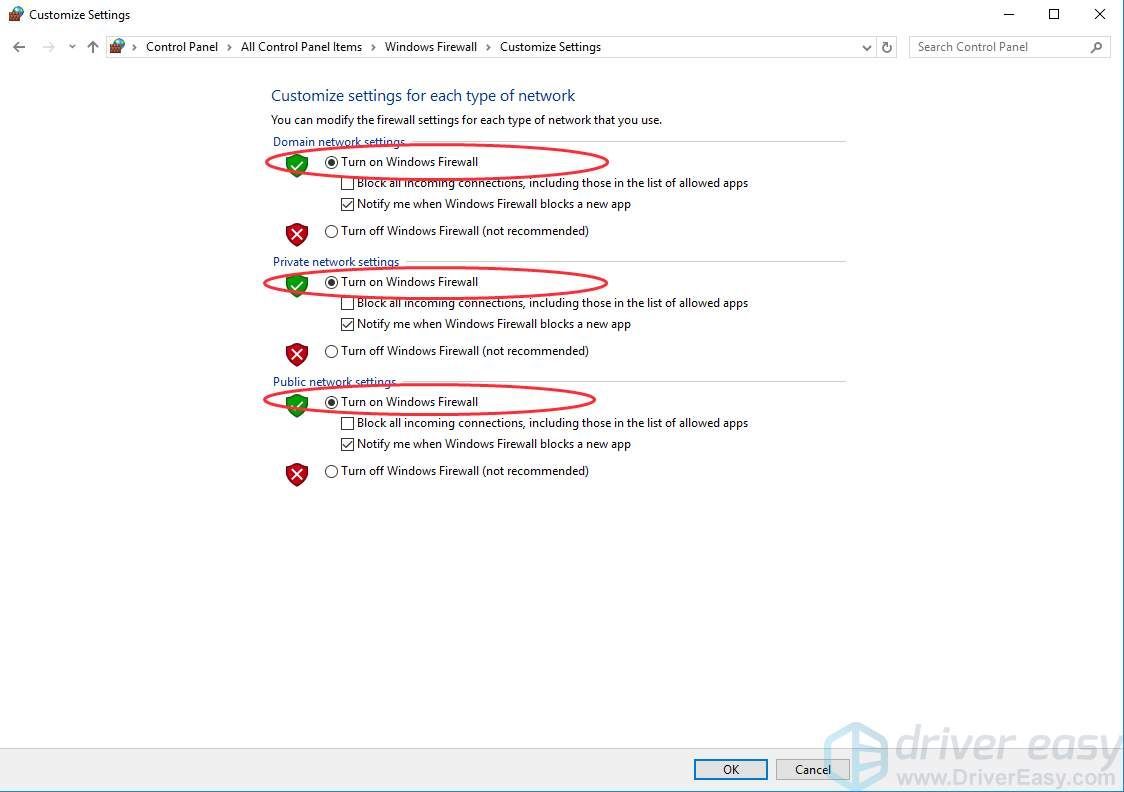Click Customize Settings breadcrumb
The width and height of the screenshot is (1124, 792).
(x=551, y=47)
